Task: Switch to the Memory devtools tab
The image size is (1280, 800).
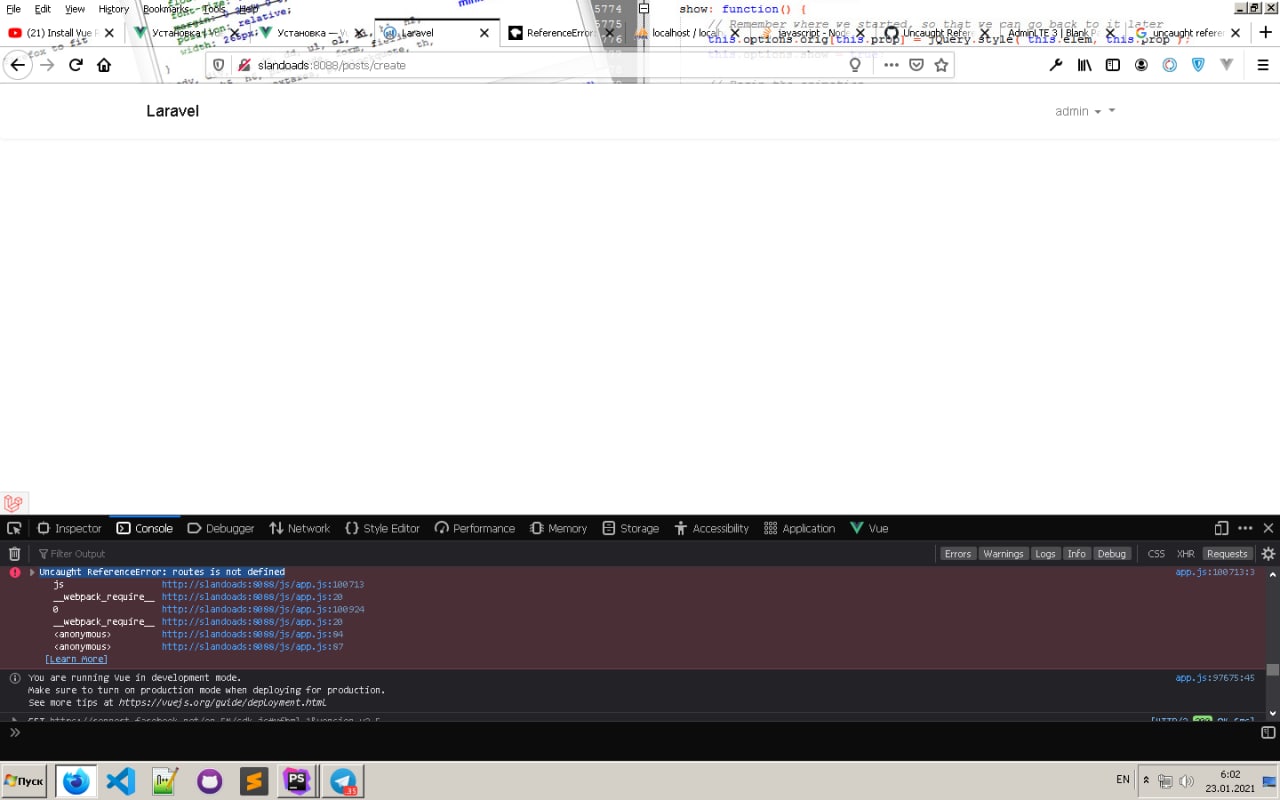Action: [x=559, y=528]
